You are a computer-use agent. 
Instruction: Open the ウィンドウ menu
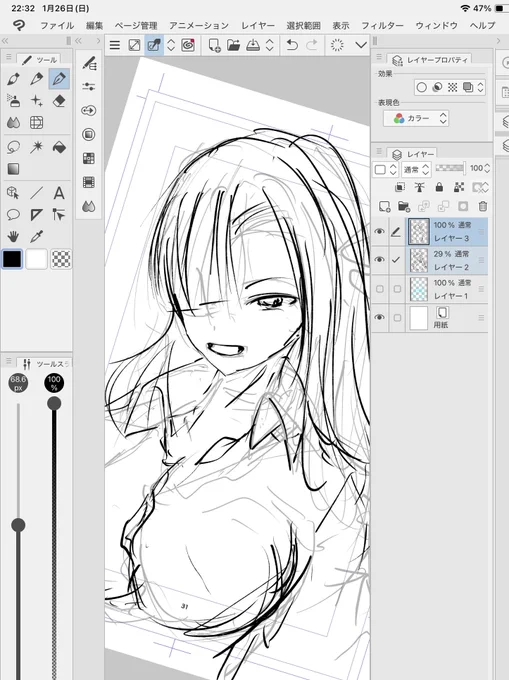coord(436,26)
